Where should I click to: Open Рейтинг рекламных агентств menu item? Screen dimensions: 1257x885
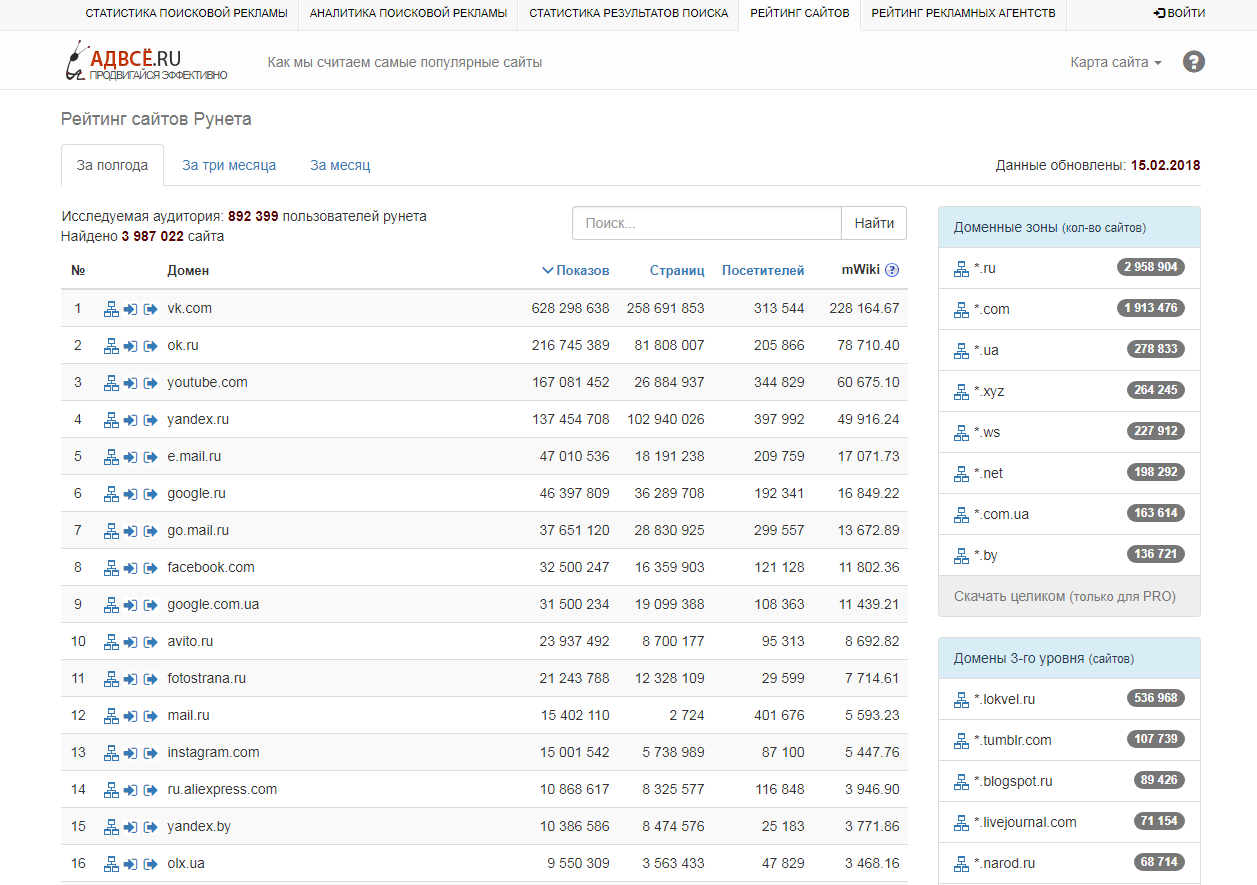963,14
